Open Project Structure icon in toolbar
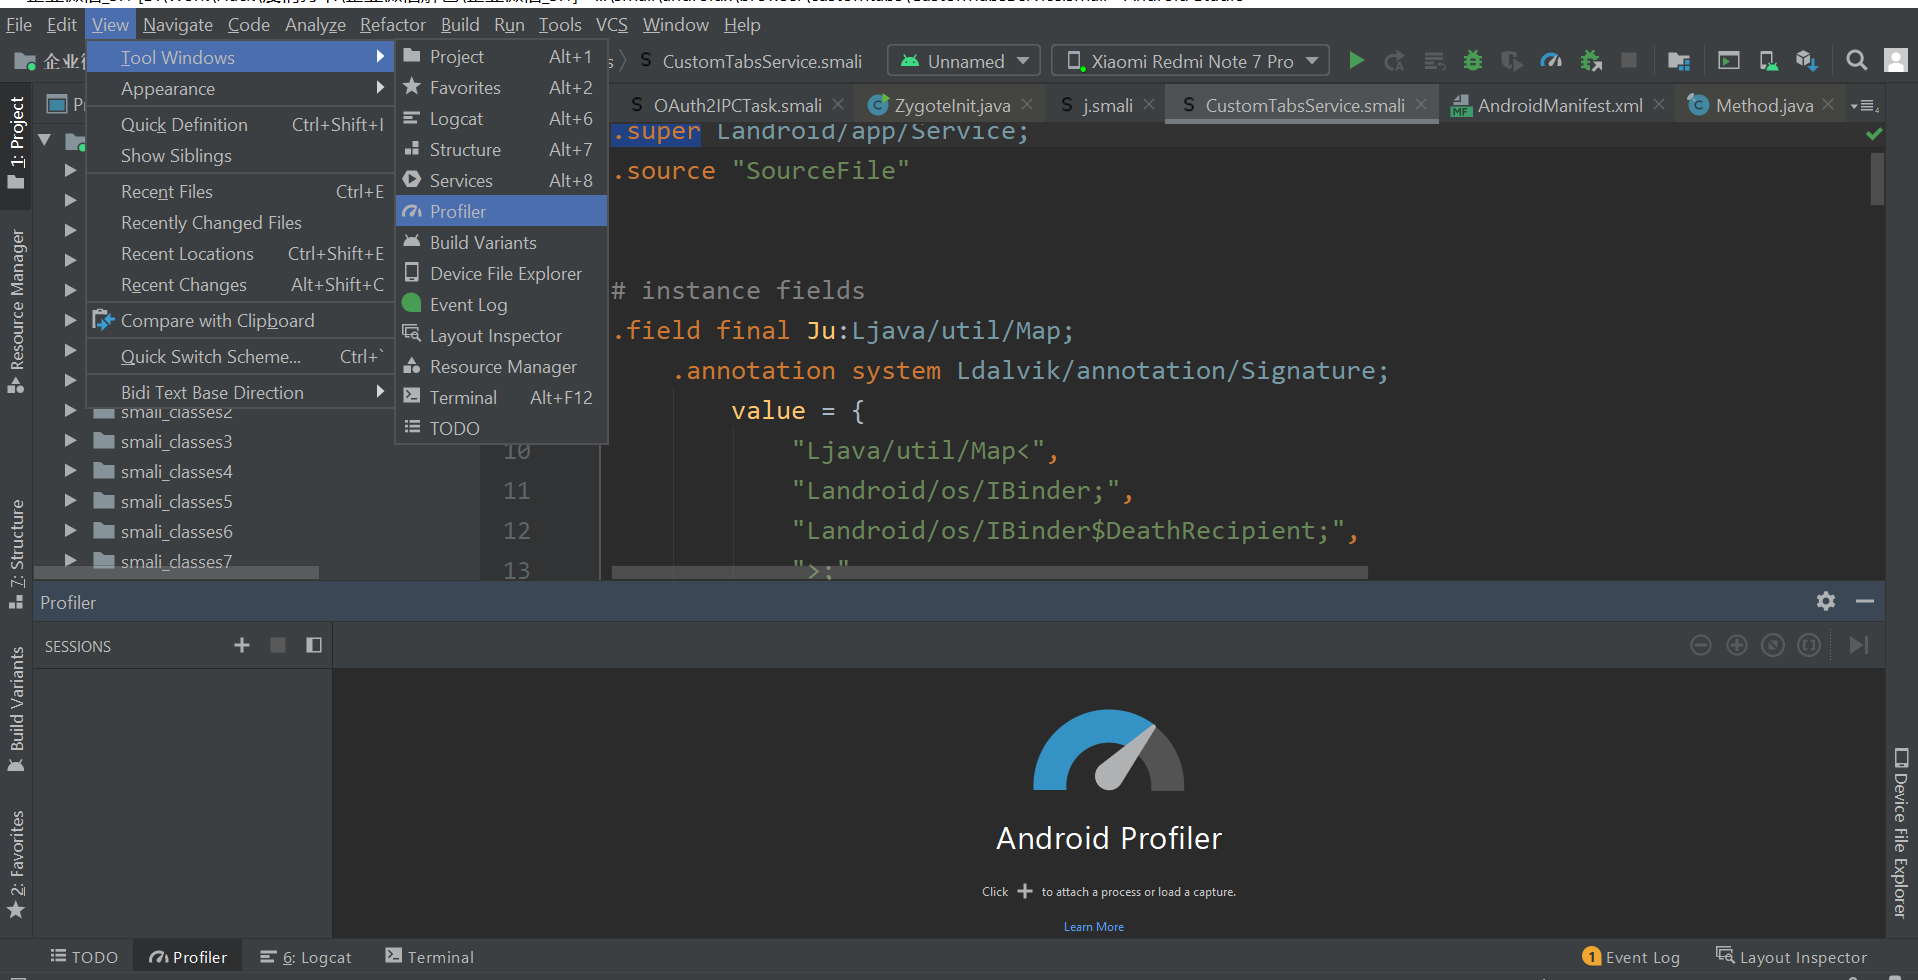The image size is (1918, 980). pos(1679,61)
